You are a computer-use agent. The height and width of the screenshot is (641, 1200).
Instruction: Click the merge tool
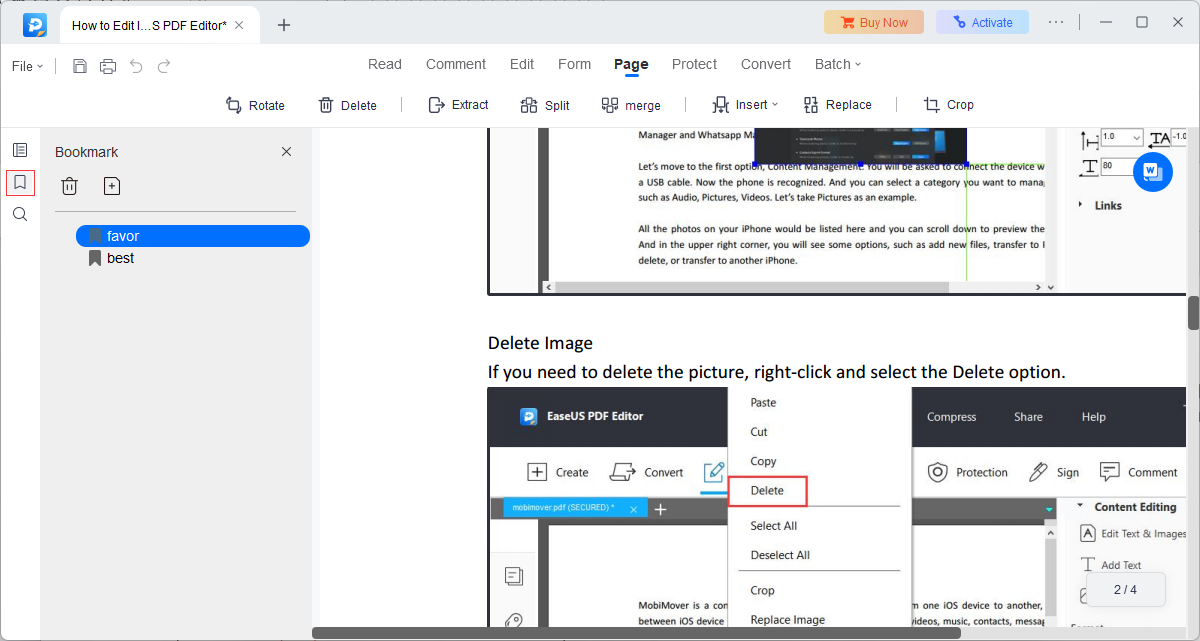(x=631, y=105)
